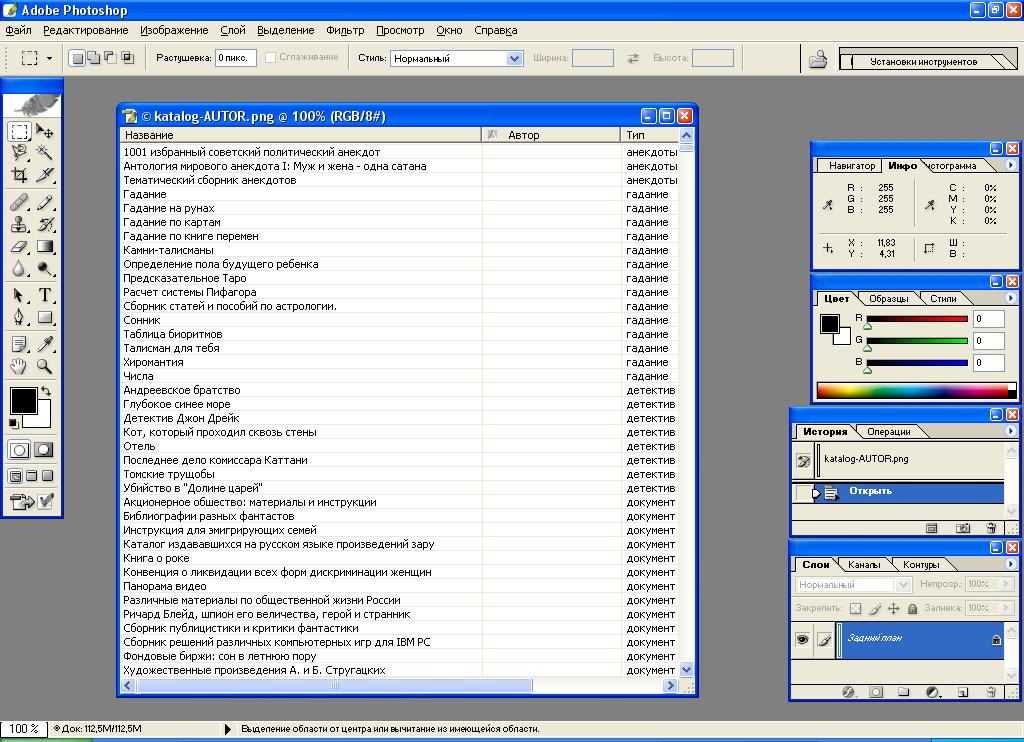Select the Healing Brush tool
1024x742 pixels.
click(x=20, y=202)
